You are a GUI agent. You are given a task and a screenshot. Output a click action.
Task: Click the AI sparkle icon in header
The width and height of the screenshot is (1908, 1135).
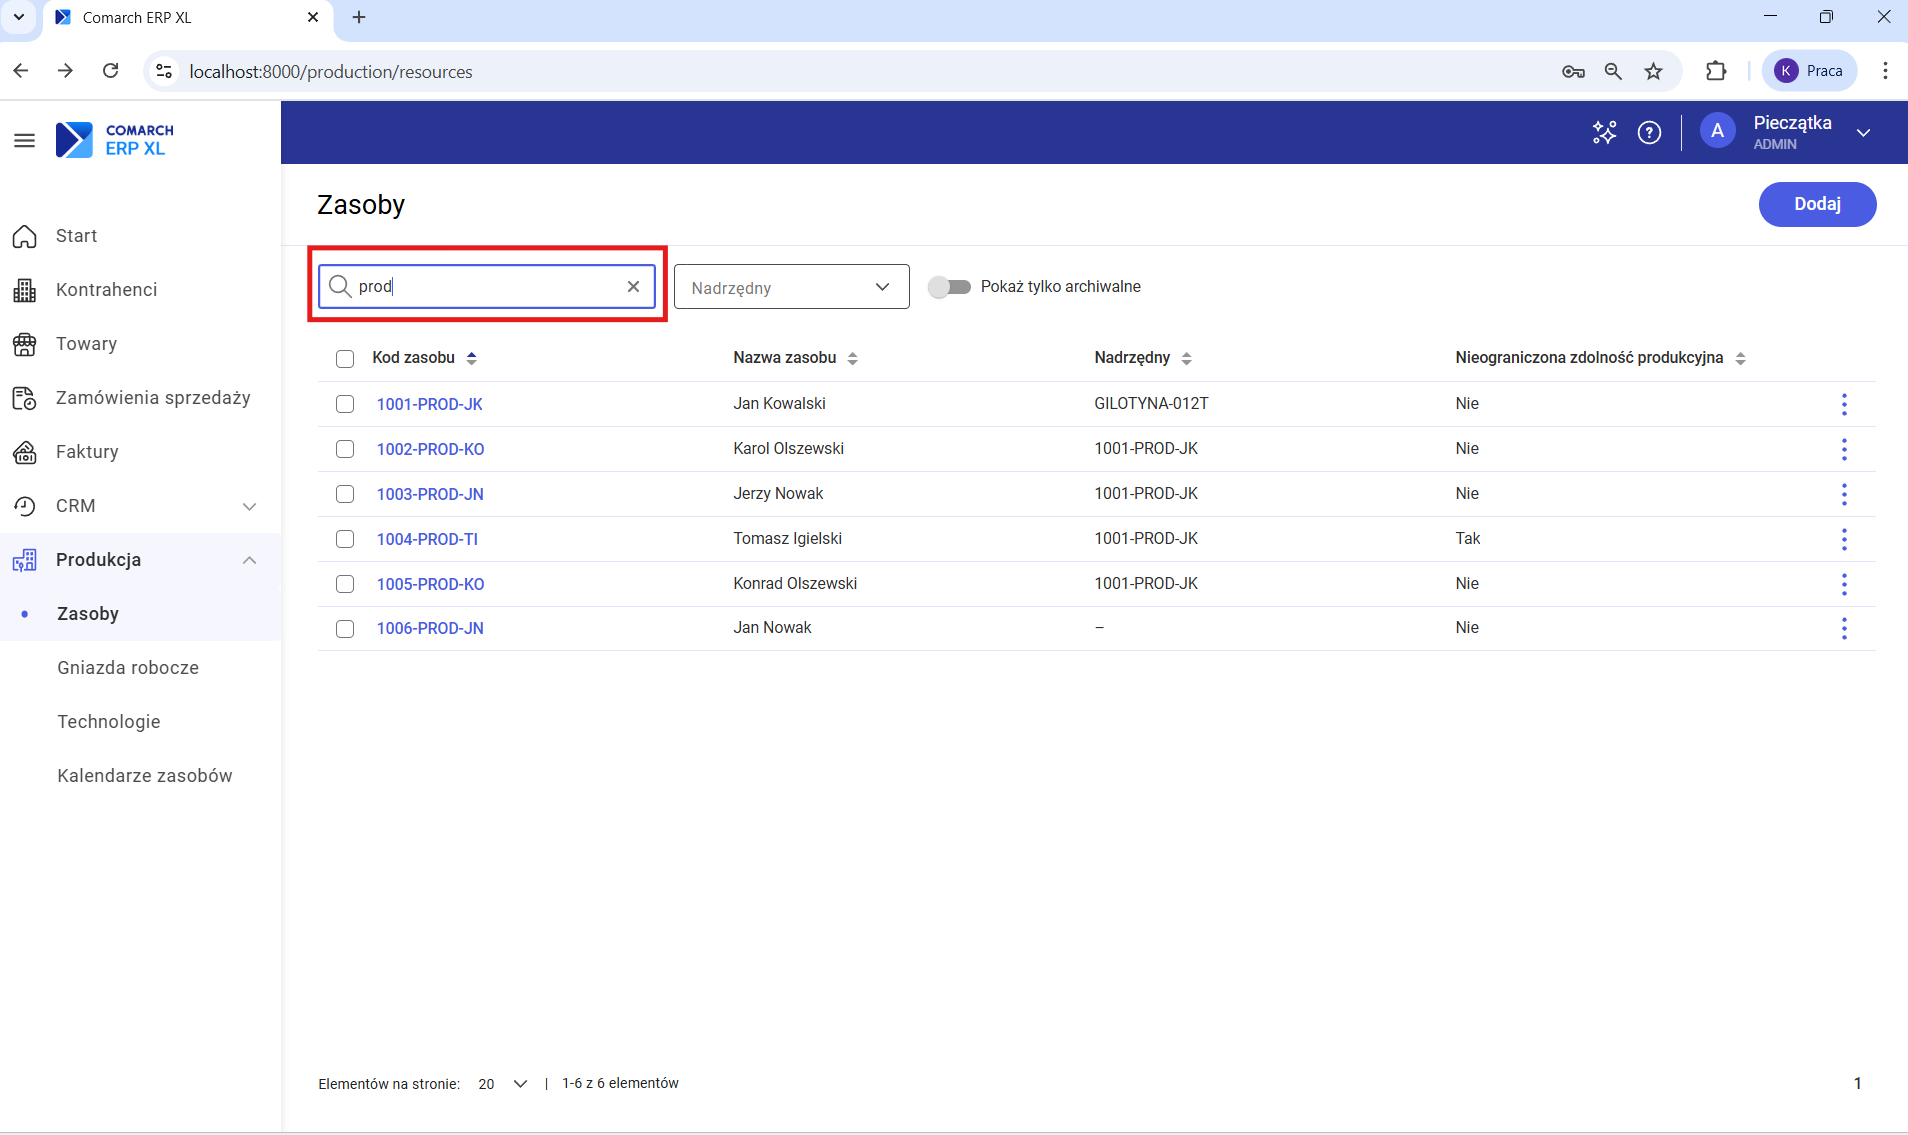[1604, 132]
